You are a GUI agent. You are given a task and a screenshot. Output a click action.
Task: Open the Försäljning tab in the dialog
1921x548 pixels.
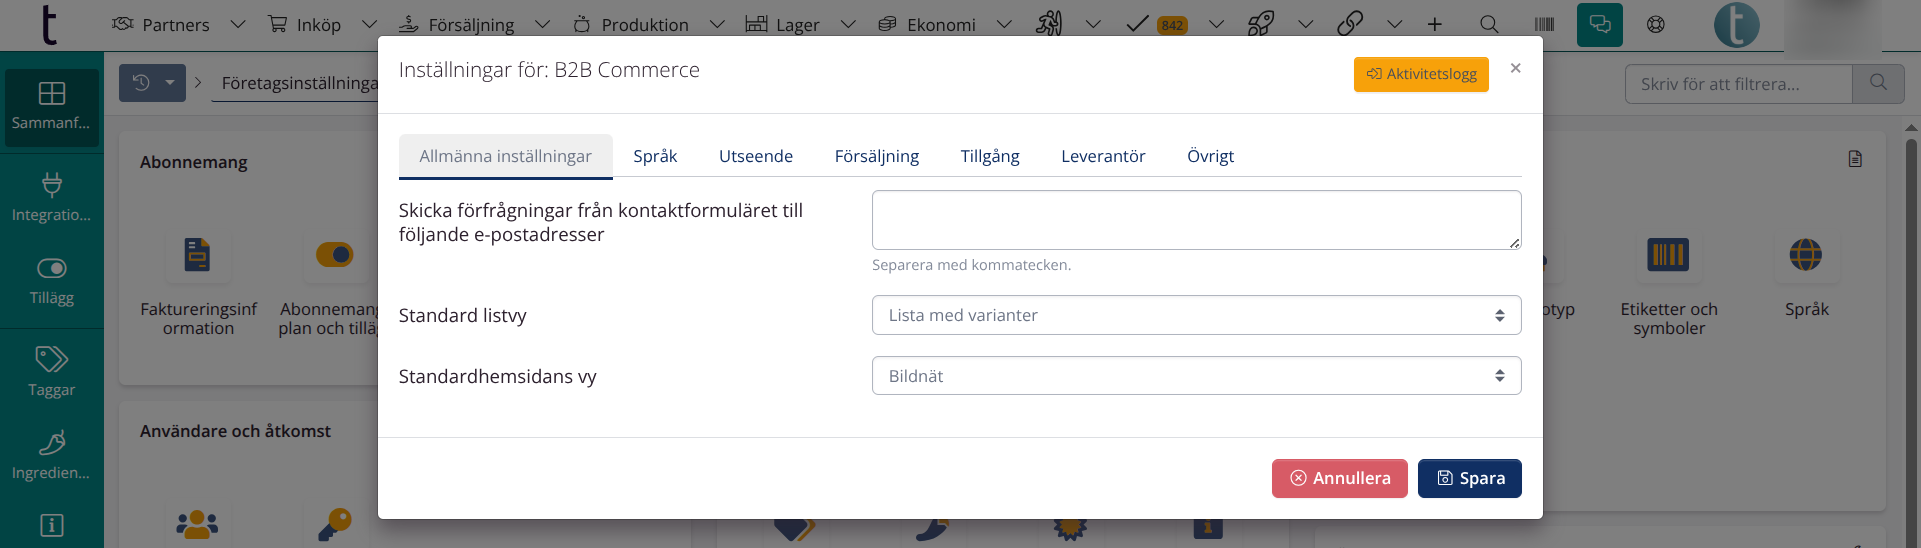point(877,156)
